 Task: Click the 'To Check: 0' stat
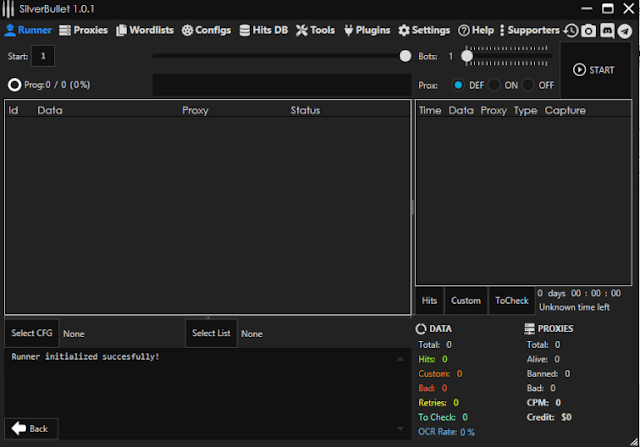443,417
